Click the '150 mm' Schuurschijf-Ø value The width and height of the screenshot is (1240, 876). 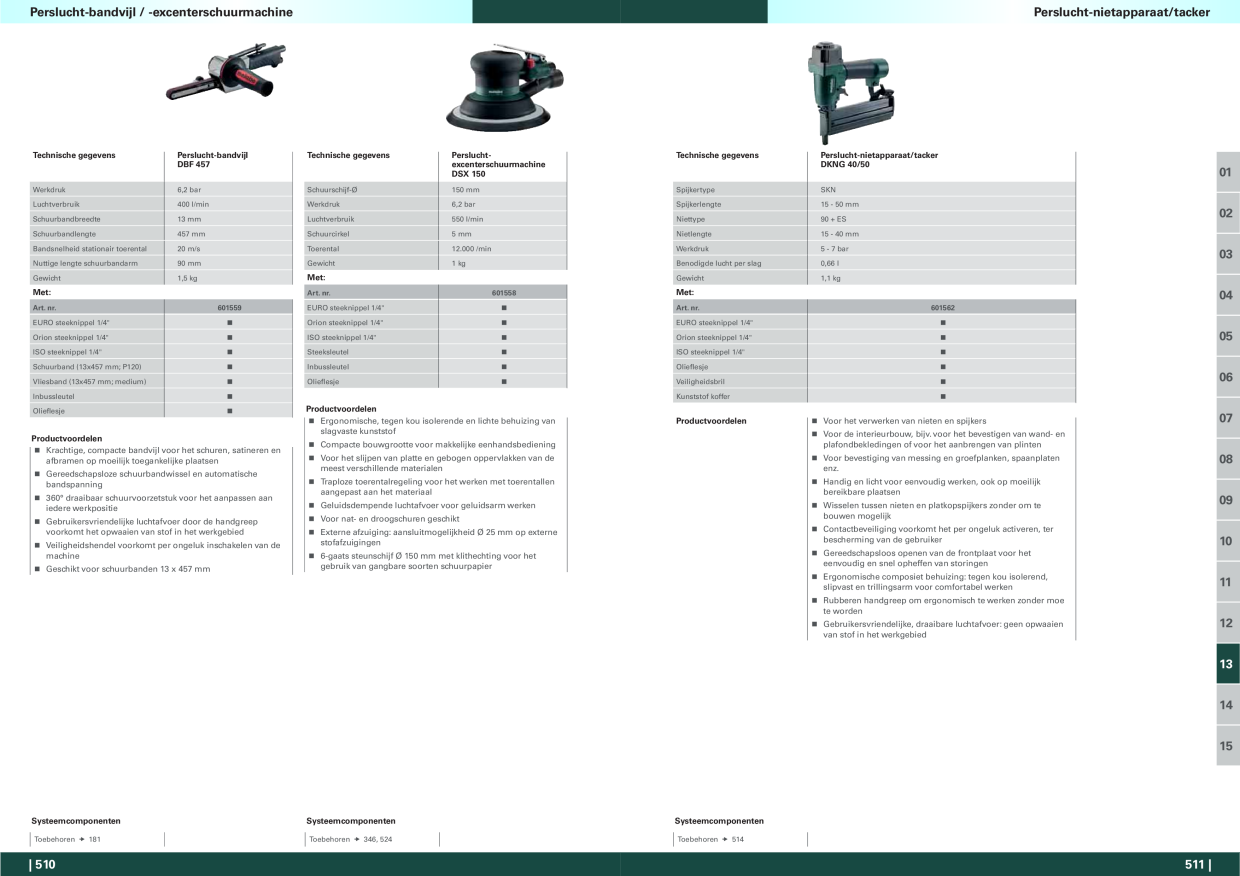466,190
